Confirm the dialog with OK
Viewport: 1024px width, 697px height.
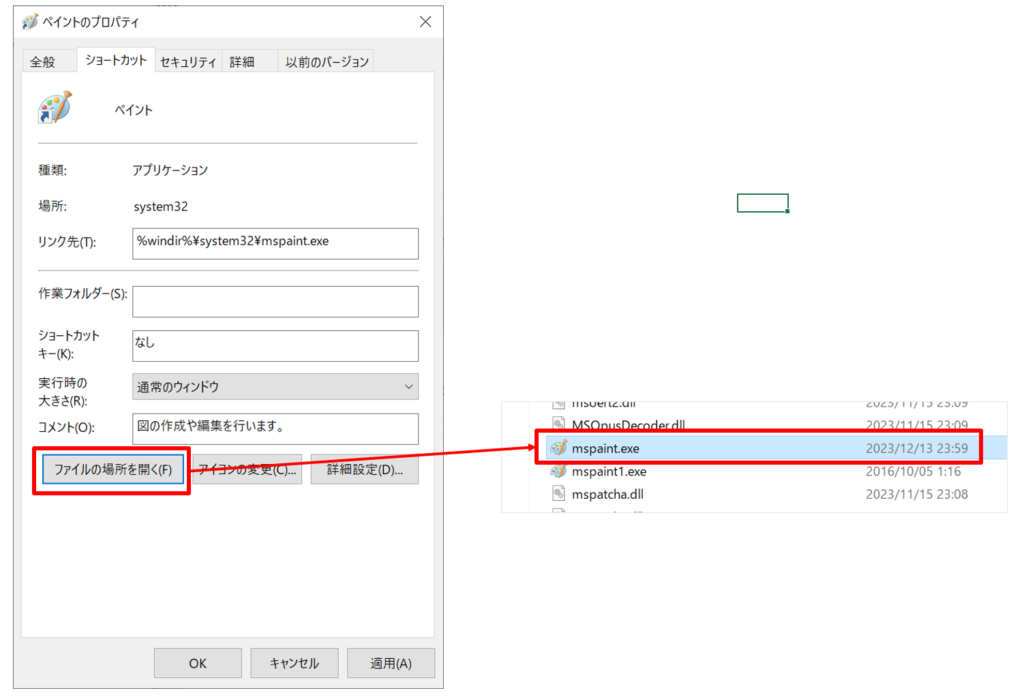click(x=198, y=663)
